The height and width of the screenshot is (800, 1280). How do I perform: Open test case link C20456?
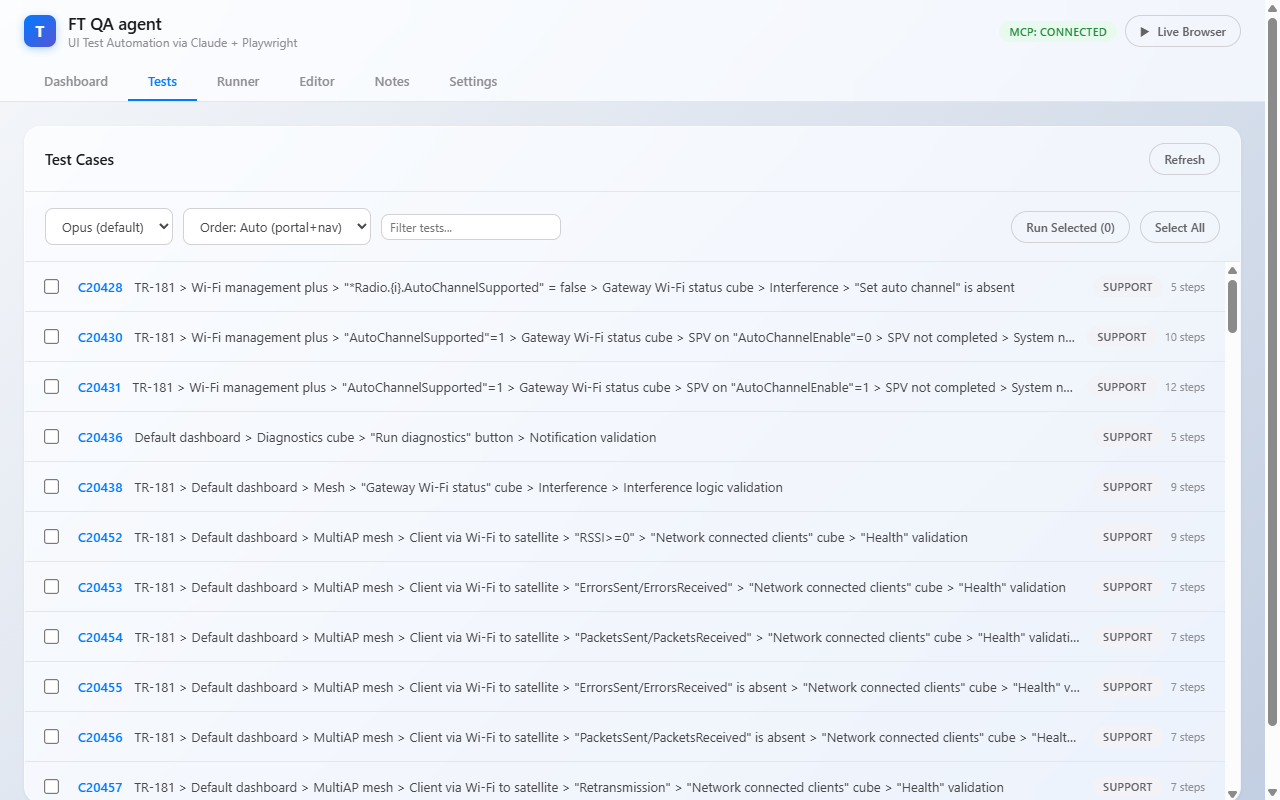point(100,737)
